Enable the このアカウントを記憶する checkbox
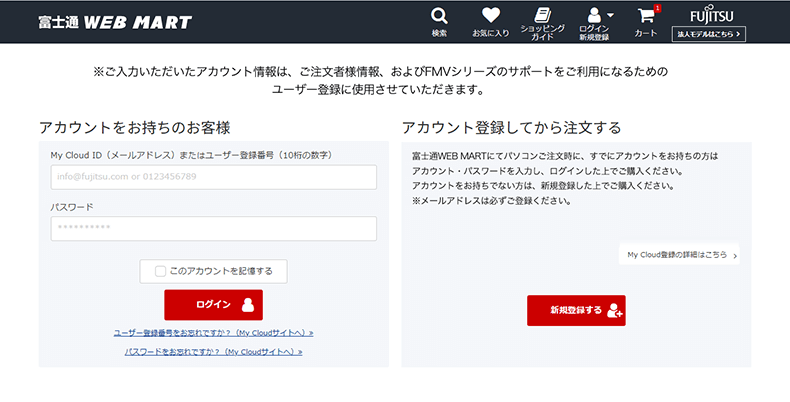This screenshot has width=790, height=402. coord(160,271)
